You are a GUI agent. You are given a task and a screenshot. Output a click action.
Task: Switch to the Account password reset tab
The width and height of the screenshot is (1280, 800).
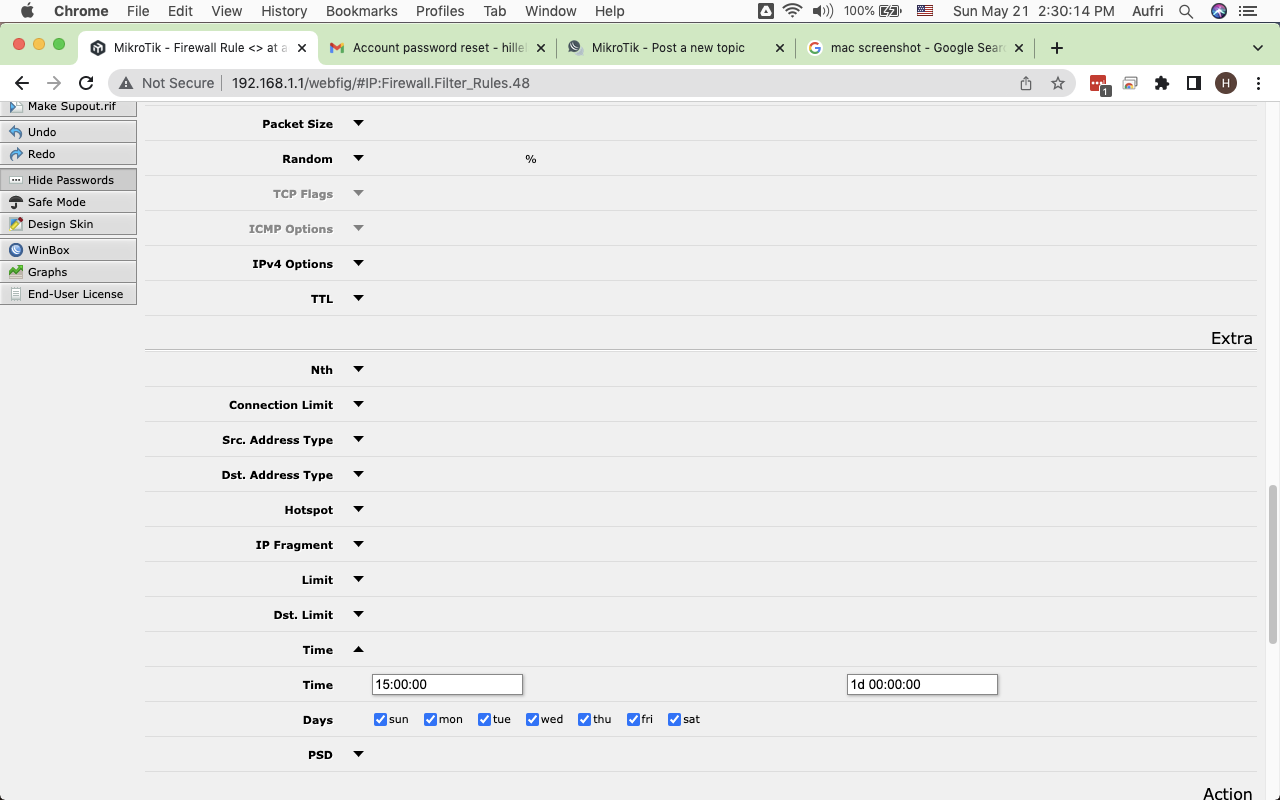[x=436, y=48]
